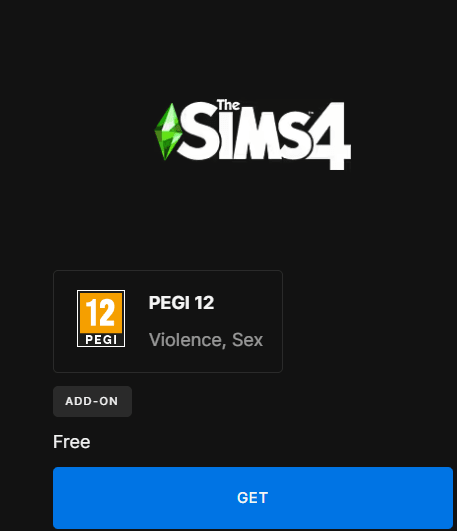Click the green plumbob diamond icon
Image resolution: width=457 pixels, height=531 pixels.
pyautogui.click(x=168, y=132)
